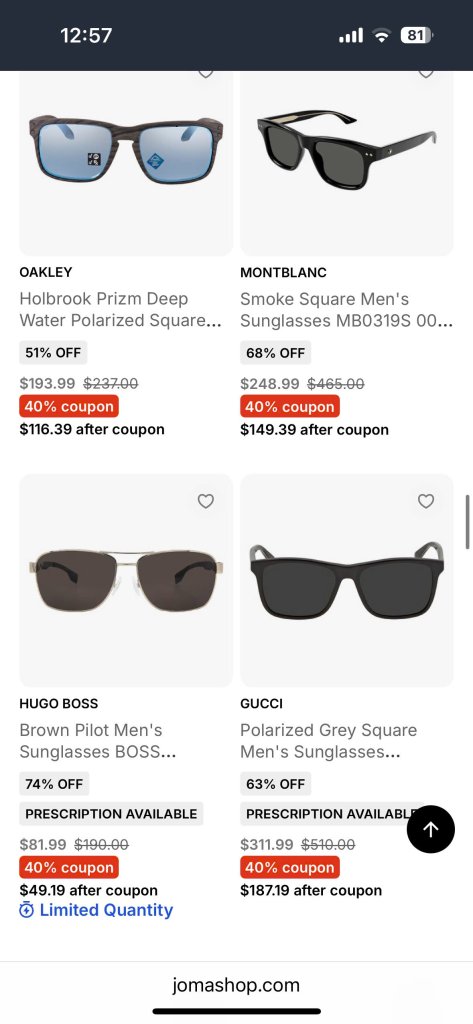Favorite the Gucci sunglasses with heart icon
Screen dimensions: 473x1024
click(426, 501)
